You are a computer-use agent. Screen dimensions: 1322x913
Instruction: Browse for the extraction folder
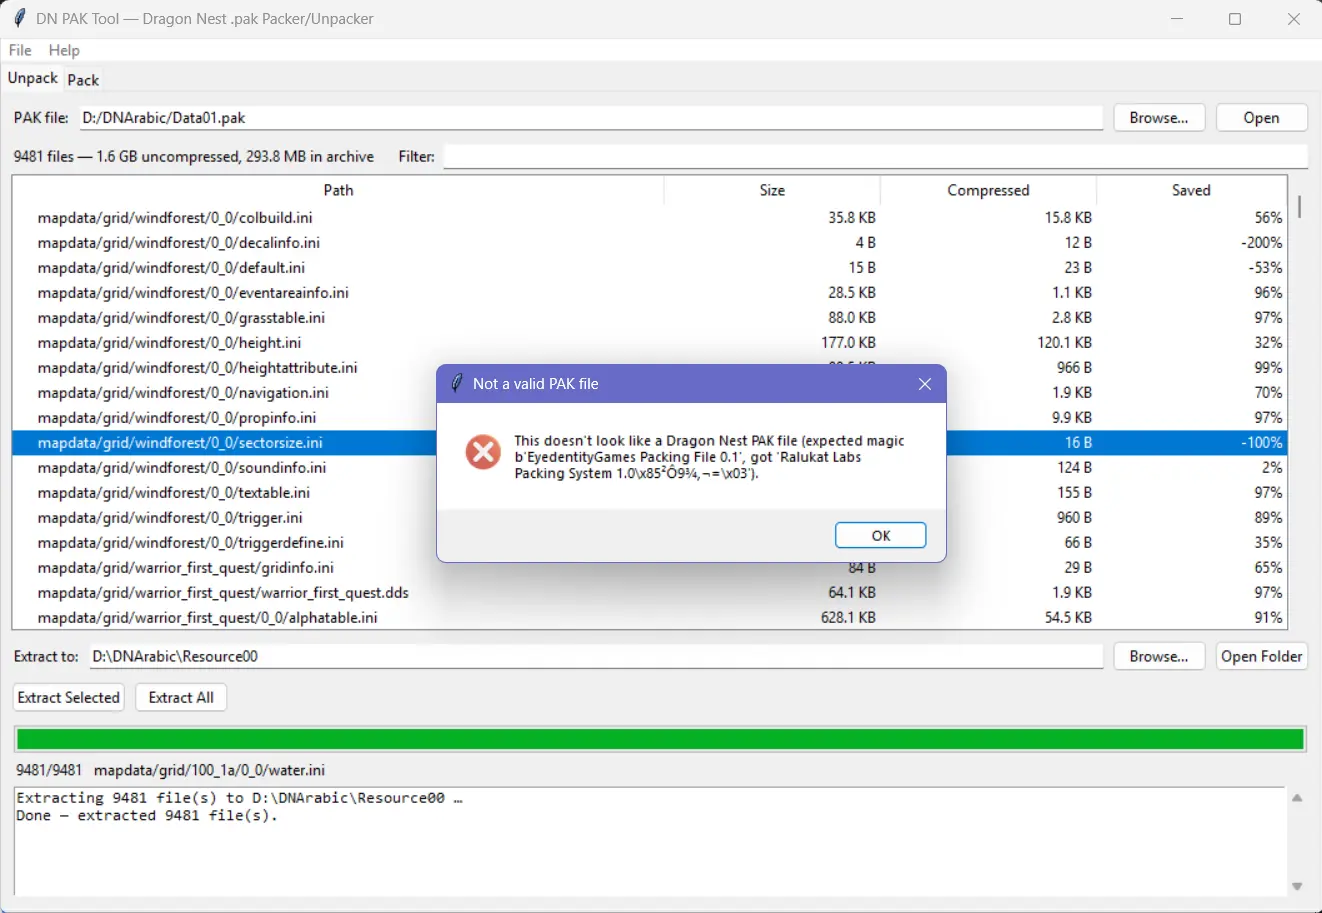[x=1159, y=656]
